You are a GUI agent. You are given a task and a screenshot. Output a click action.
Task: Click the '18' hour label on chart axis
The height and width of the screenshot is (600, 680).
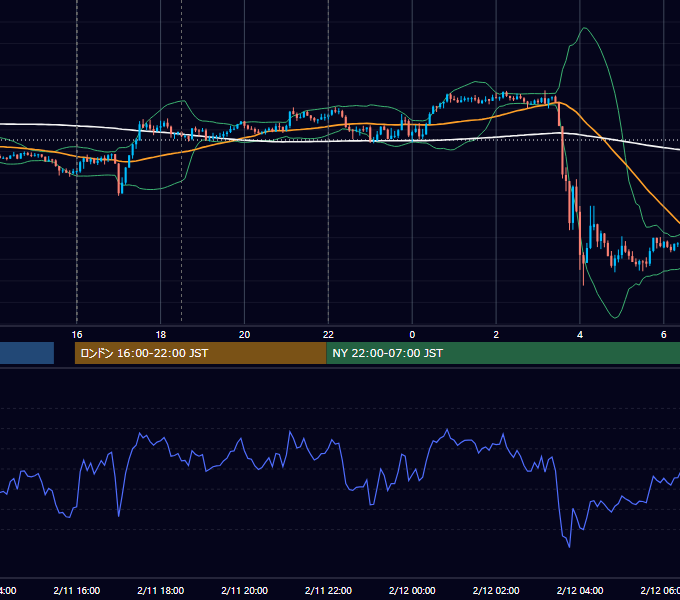coord(160,335)
